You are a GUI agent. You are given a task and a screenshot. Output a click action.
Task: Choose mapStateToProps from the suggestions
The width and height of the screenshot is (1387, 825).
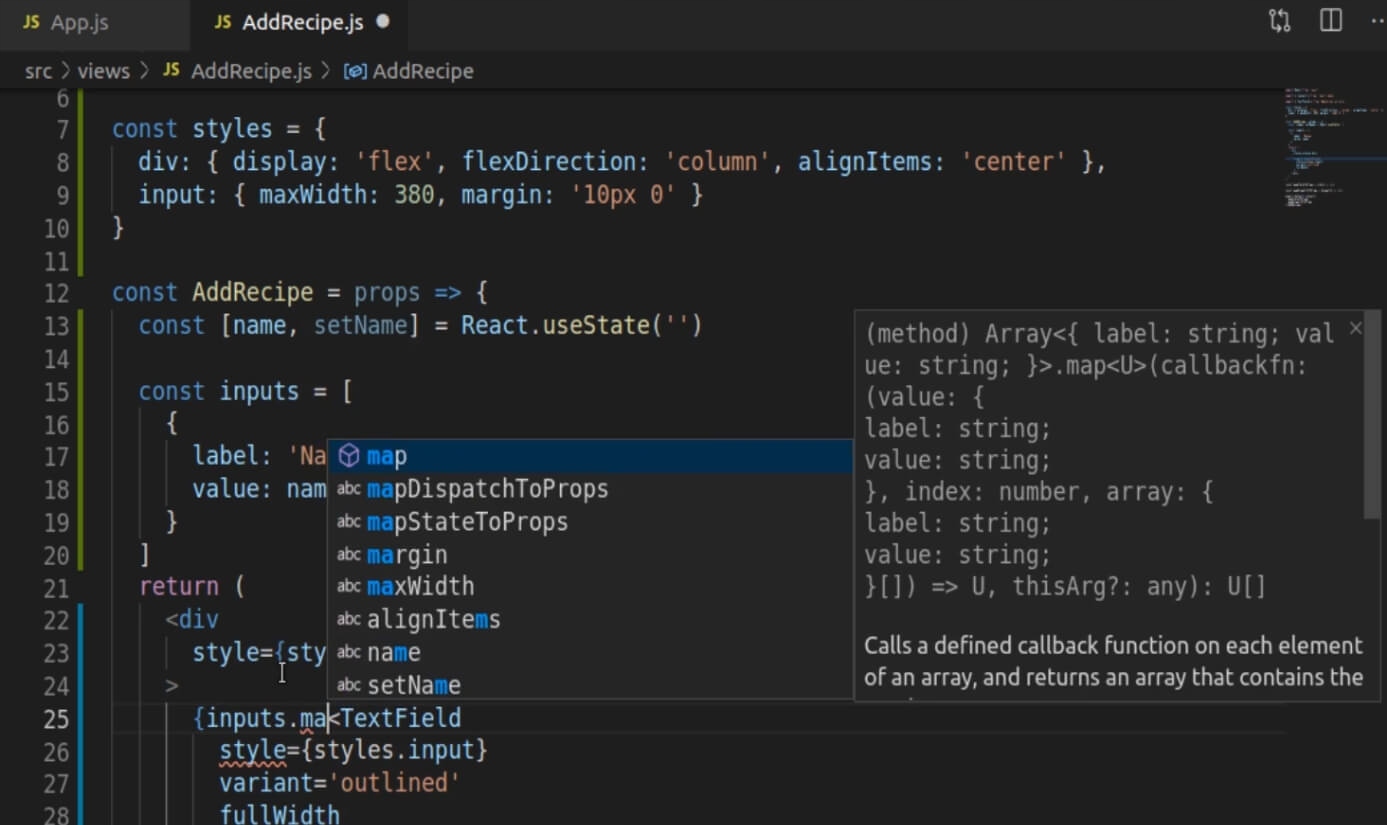click(467, 522)
